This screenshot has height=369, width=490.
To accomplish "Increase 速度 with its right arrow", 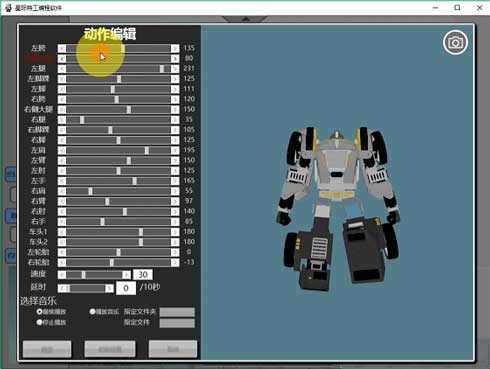I will [126, 275].
